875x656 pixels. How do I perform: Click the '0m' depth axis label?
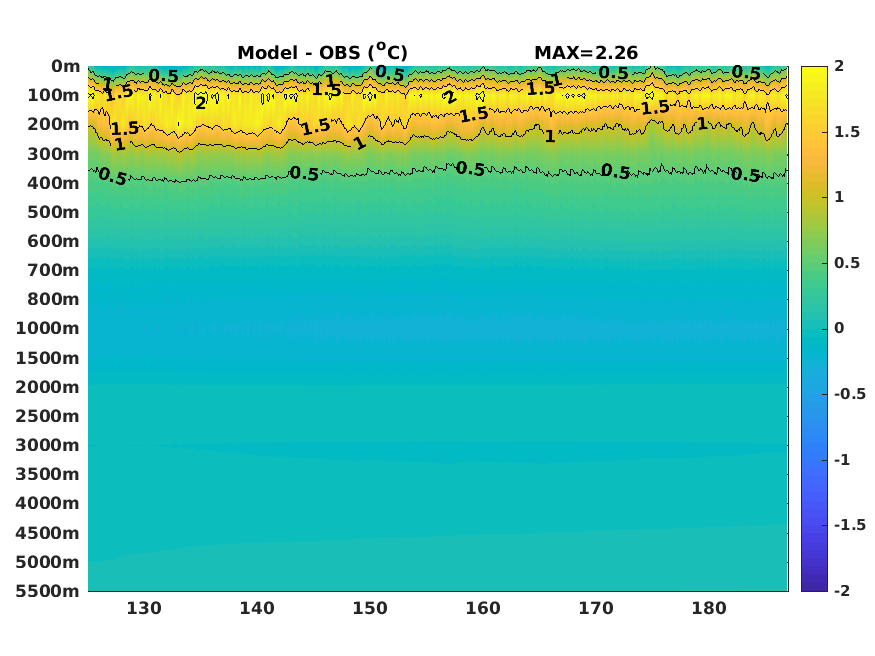coord(65,66)
